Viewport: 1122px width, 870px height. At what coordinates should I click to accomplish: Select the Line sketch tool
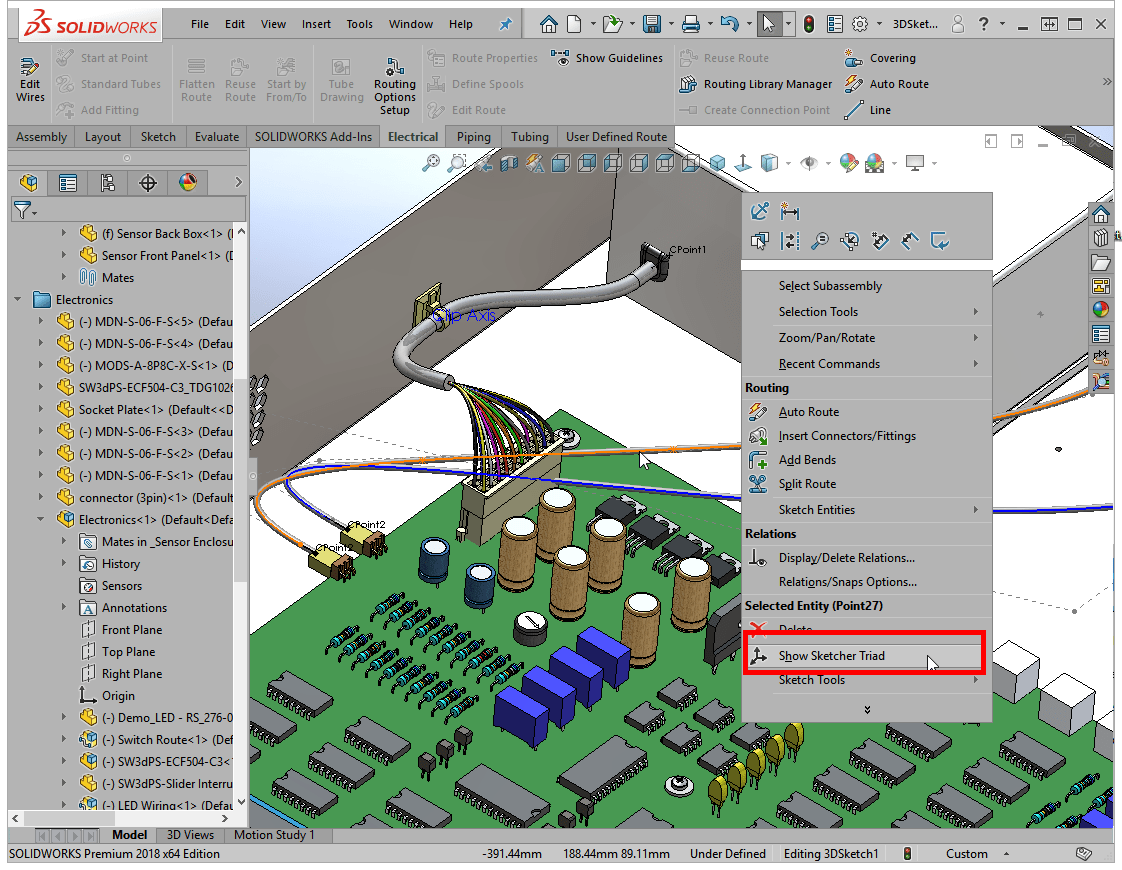click(x=868, y=110)
